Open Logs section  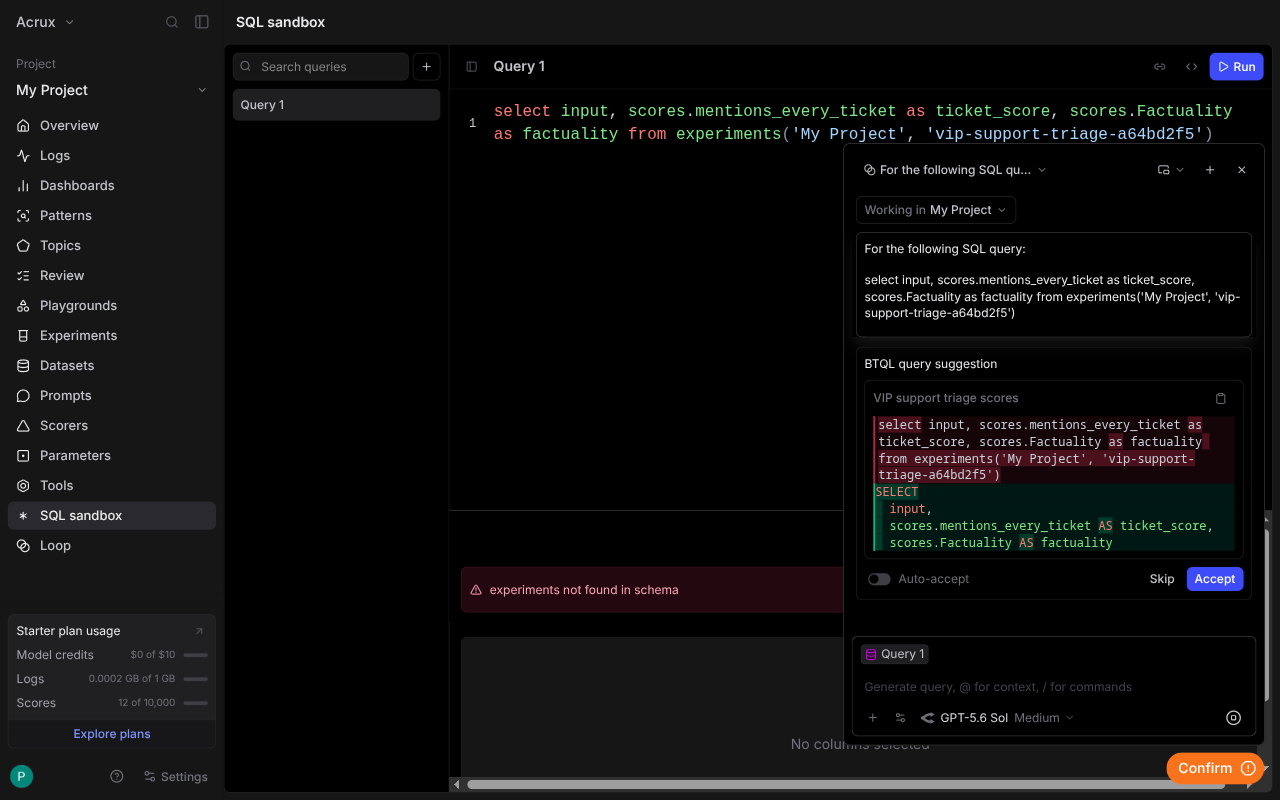pyautogui.click(x=112, y=156)
